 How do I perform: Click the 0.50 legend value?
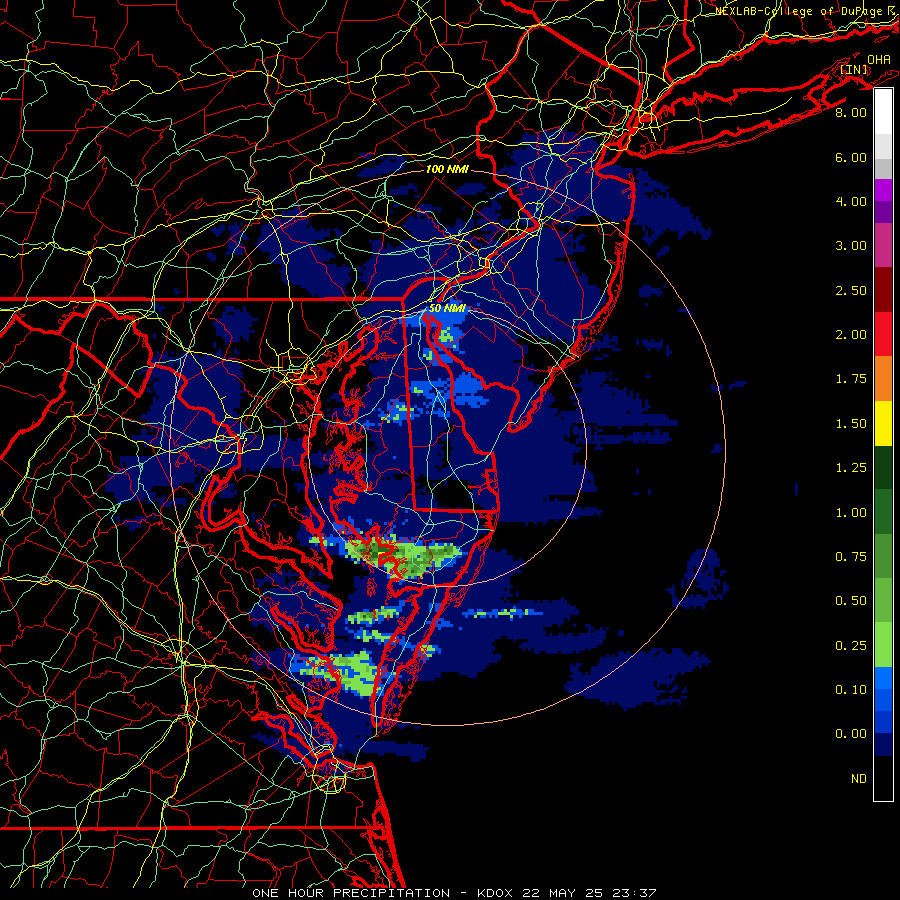tap(851, 601)
